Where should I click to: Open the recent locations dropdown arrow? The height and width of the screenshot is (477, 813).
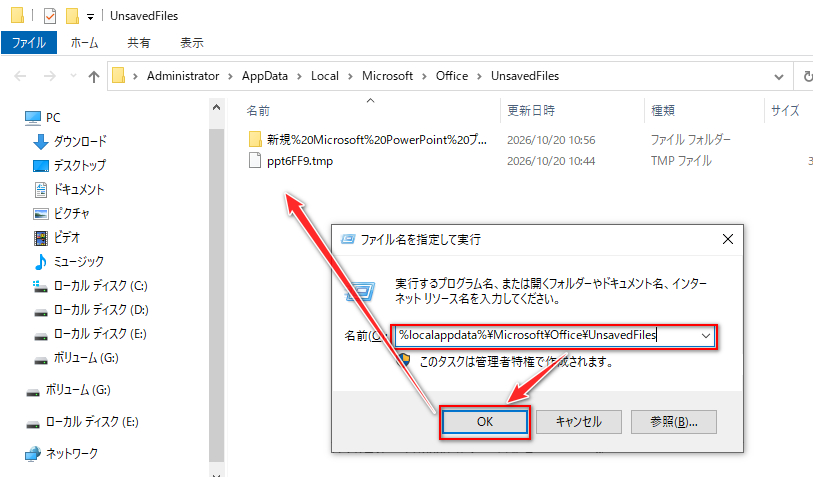click(73, 76)
